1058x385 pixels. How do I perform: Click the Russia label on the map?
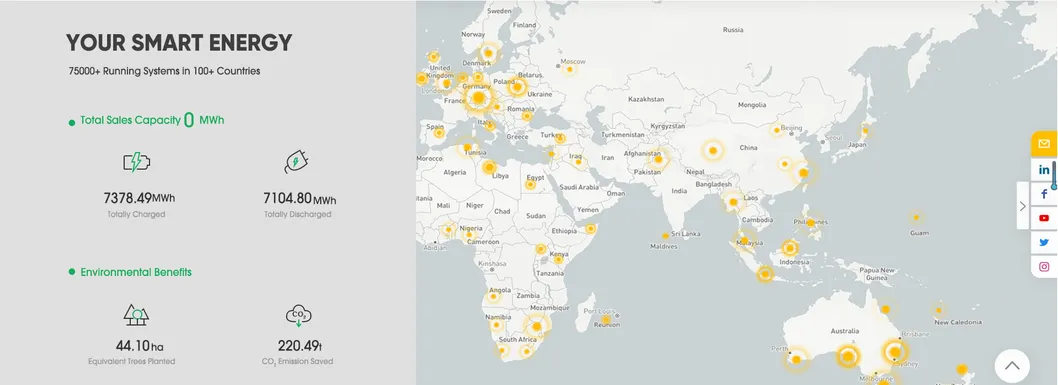tap(733, 30)
